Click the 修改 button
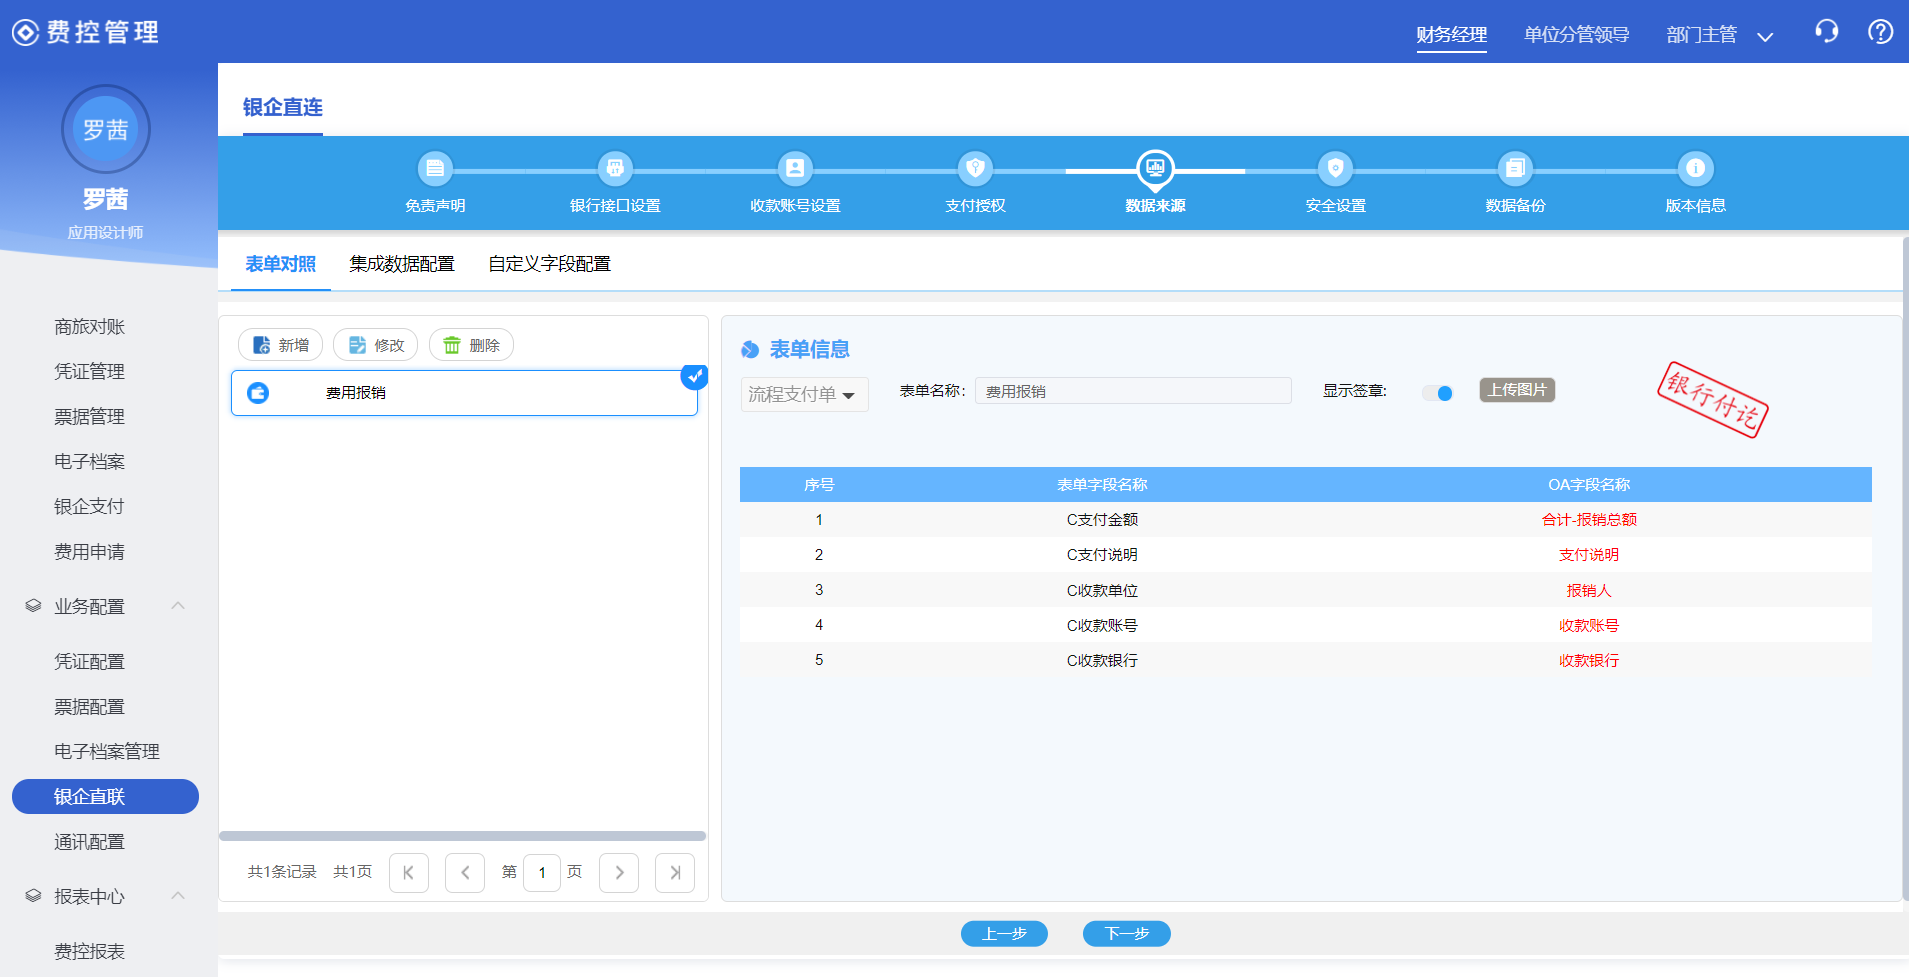This screenshot has width=1909, height=977. [x=375, y=345]
